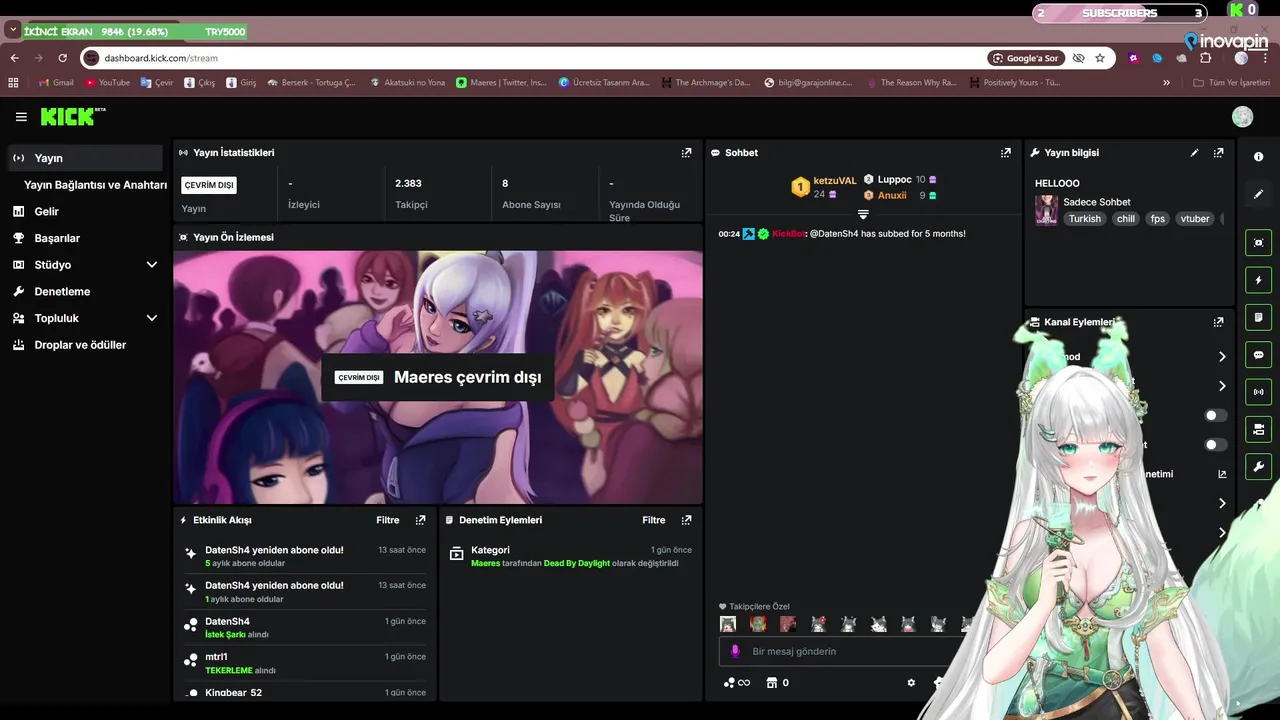Expand the chat leaderboard arrow under Anuxii

click(863, 214)
